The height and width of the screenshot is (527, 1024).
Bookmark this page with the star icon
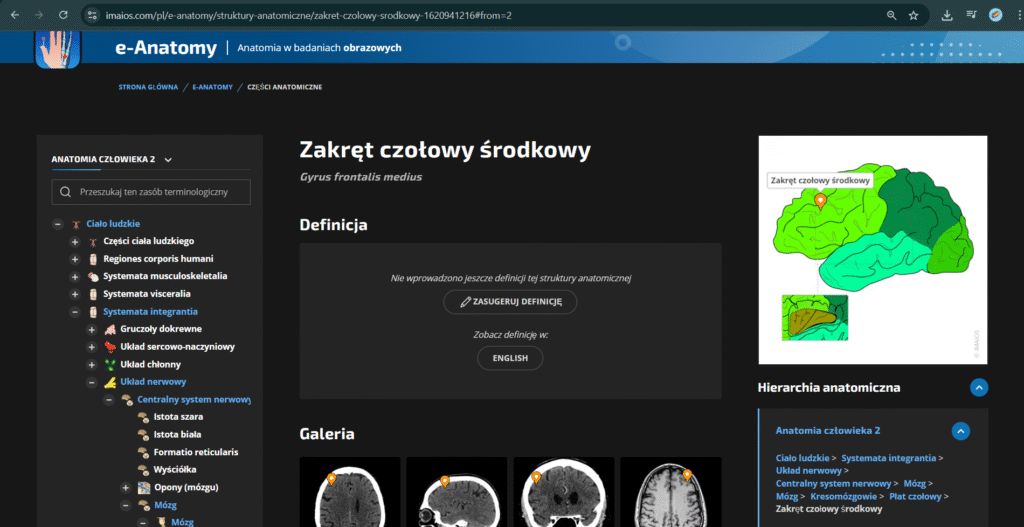point(913,15)
